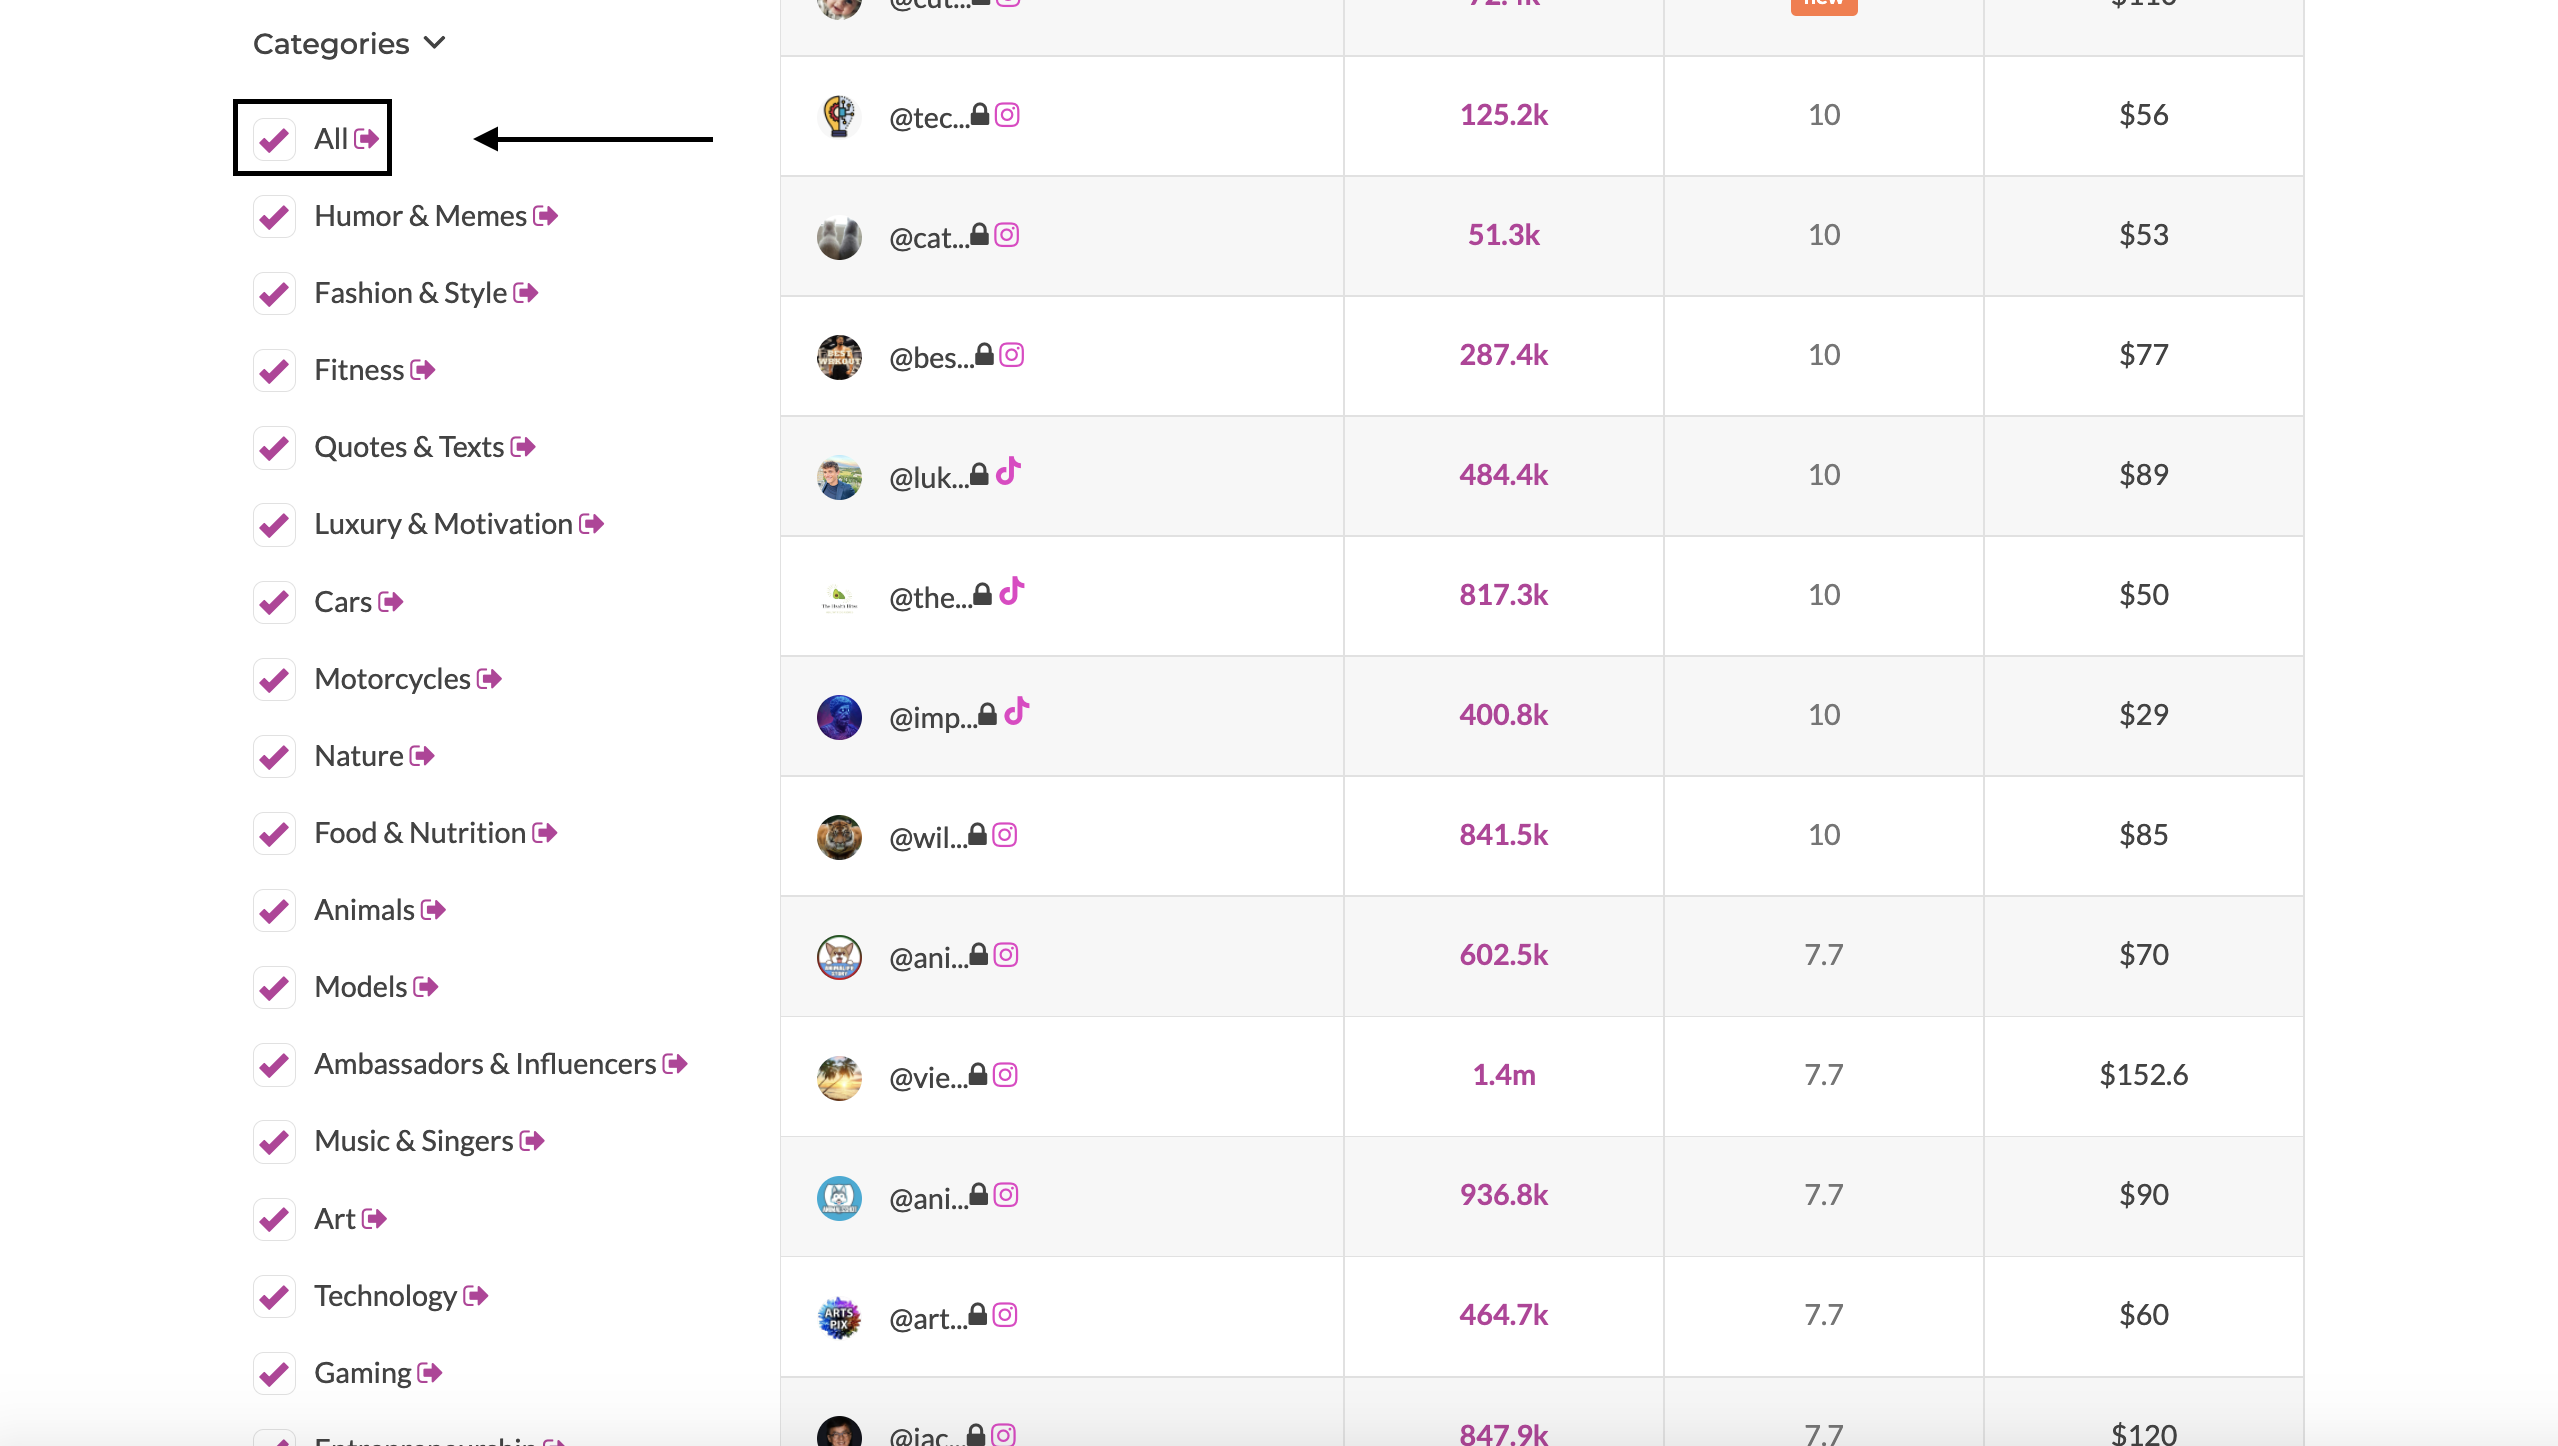
Task: Click TikTok icon beside @imp account
Action: pyautogui.click(x=1017, y=711)
